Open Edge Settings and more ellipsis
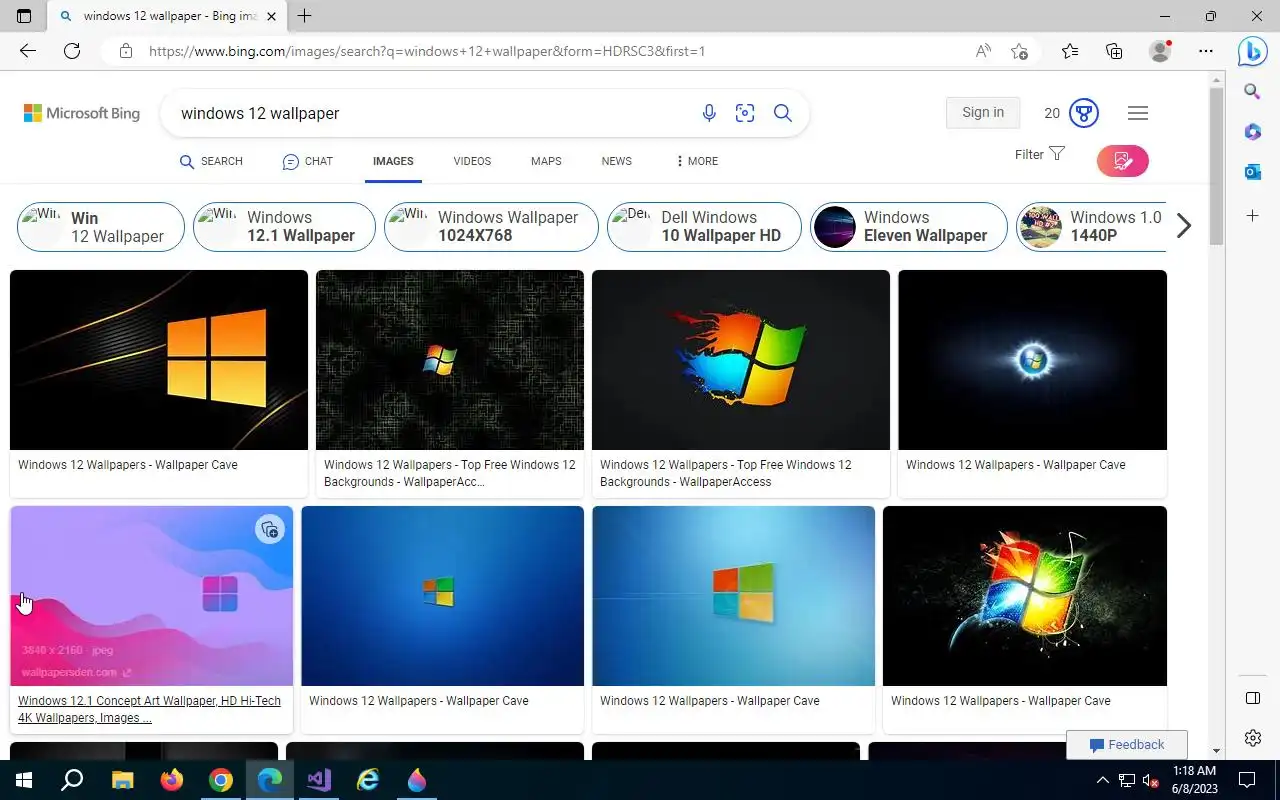This screenshot has height=800, width=1280. (x=1206, y=51)
